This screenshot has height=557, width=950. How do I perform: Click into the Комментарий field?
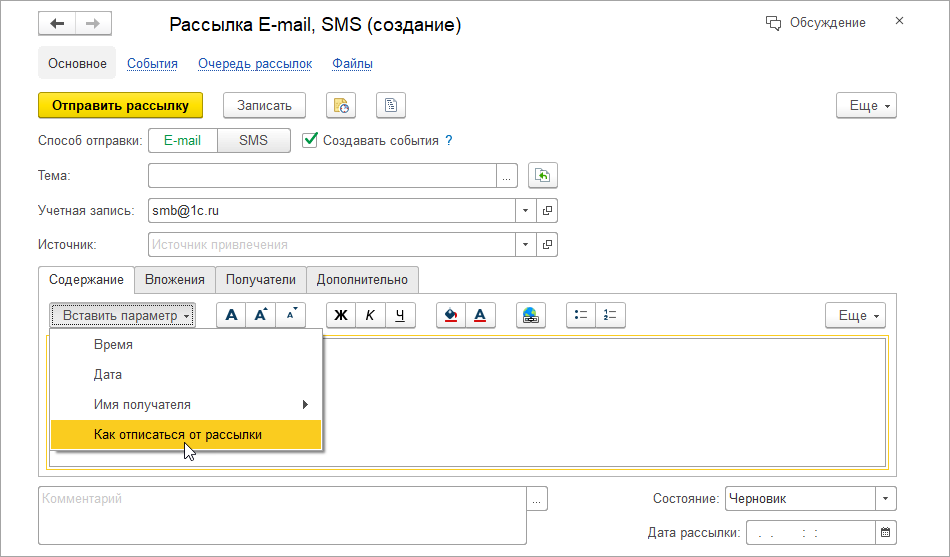282,514
